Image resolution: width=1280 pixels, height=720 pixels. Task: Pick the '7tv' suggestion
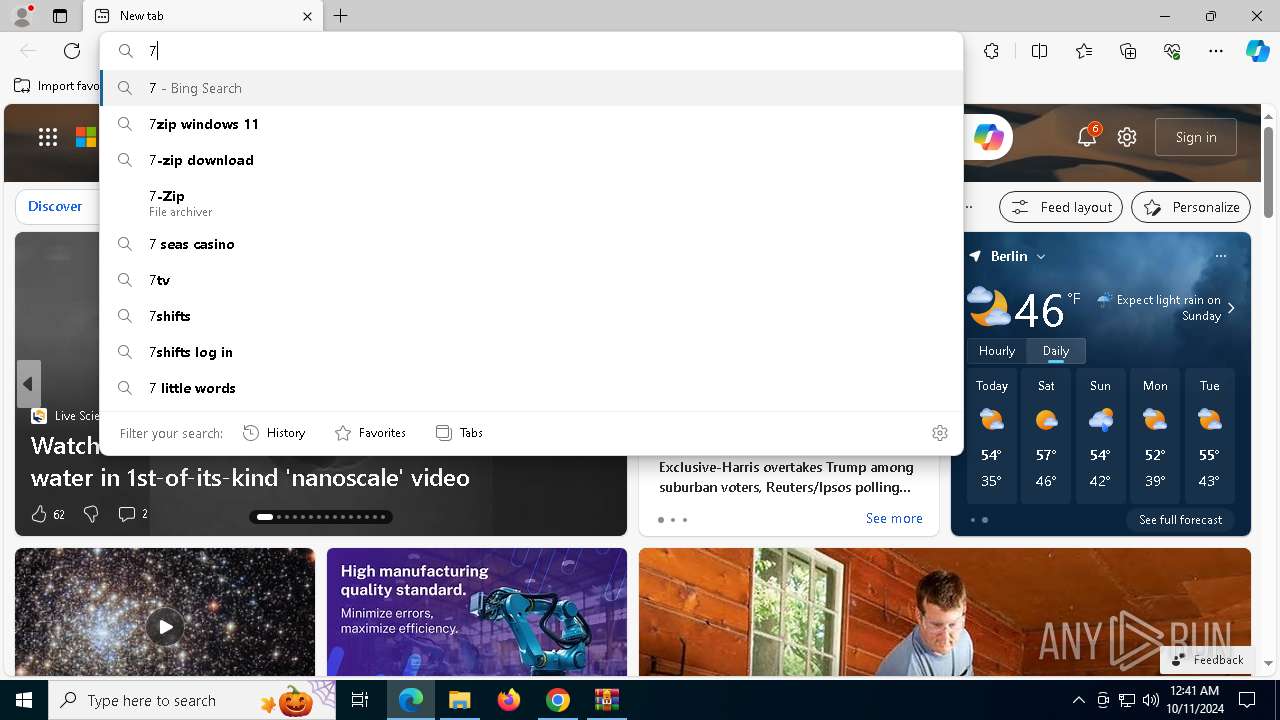click(531, 280)
